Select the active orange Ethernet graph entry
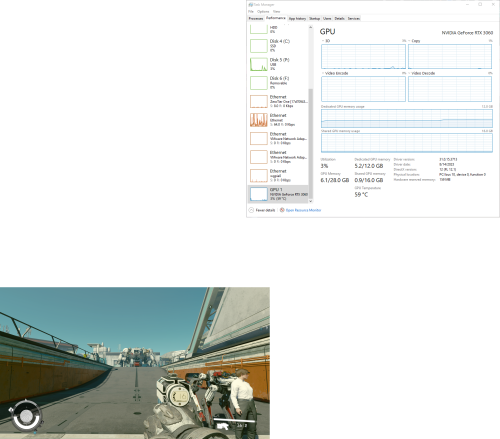This screenshot has height=439, width=500. 278,120
